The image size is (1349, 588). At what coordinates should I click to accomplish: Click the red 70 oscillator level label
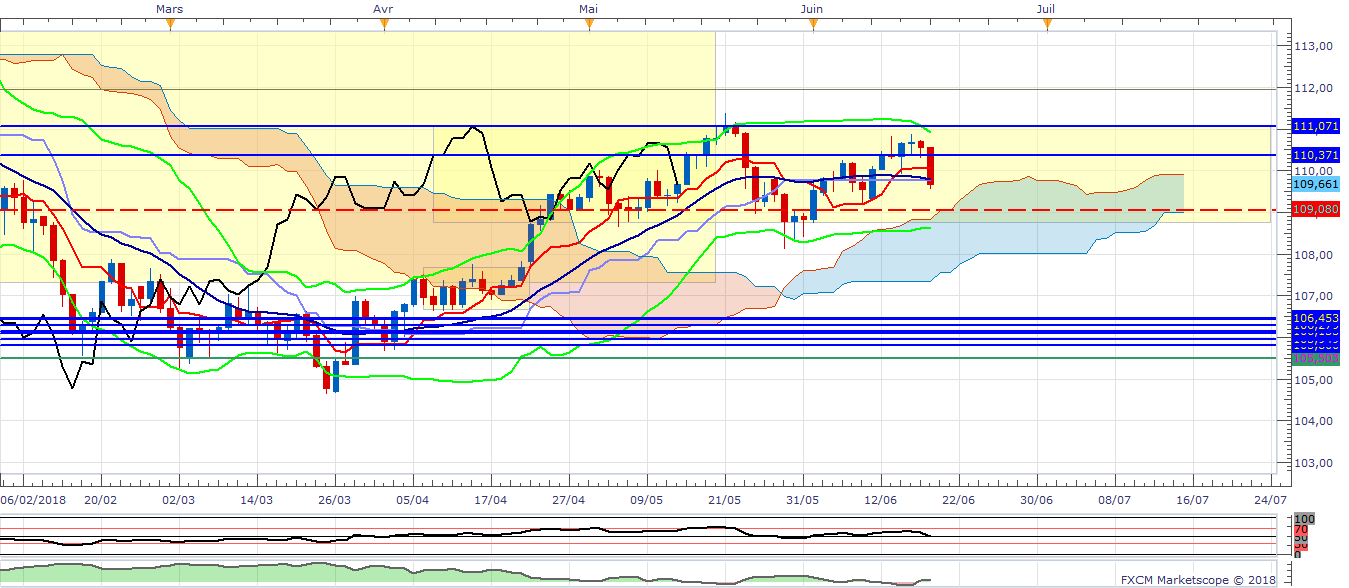click(1302, 530)
